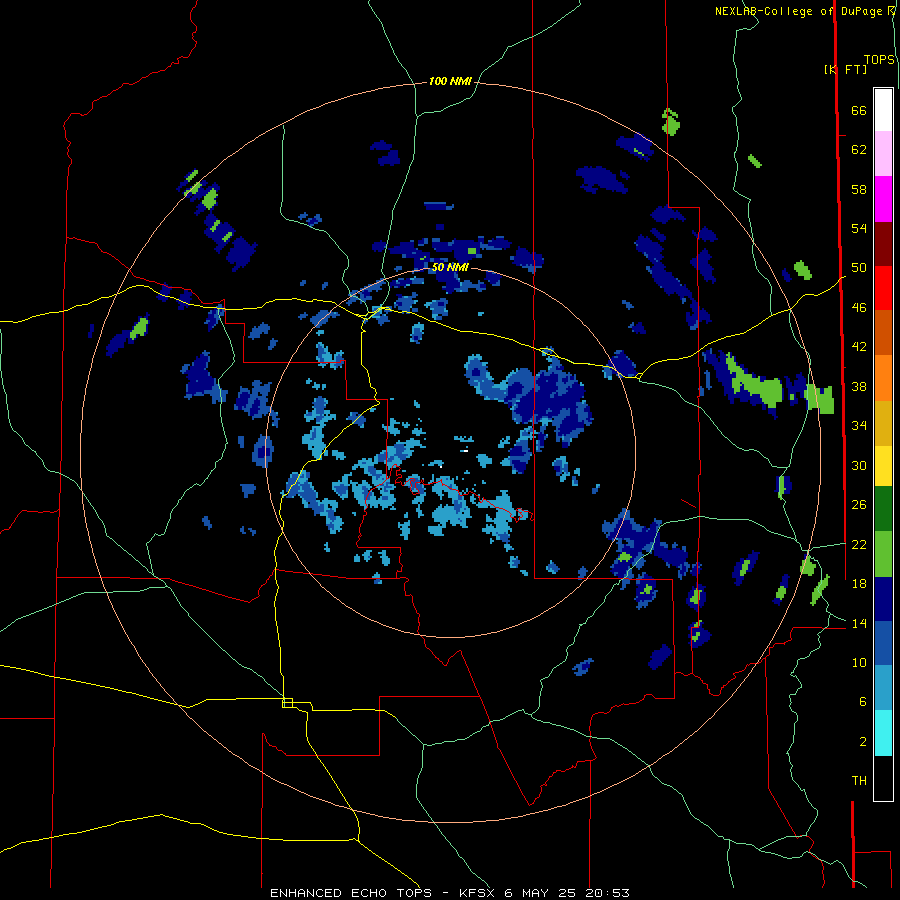Click the magenta legend swatch
Image resolution: width=900 pixels, height=900 pixels.
click(x=883, y=199)
